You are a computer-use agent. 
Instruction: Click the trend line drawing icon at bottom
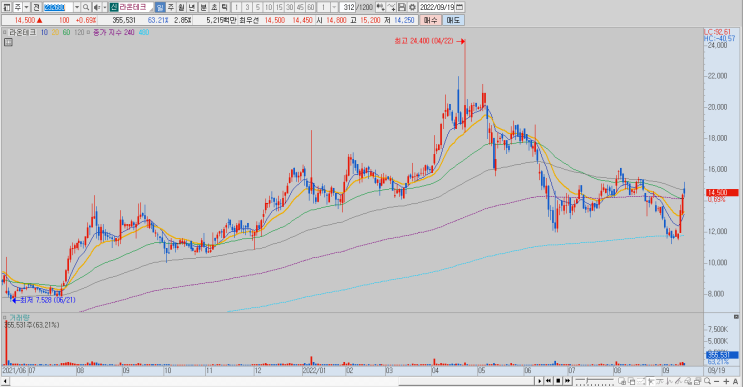pos(679,381)
